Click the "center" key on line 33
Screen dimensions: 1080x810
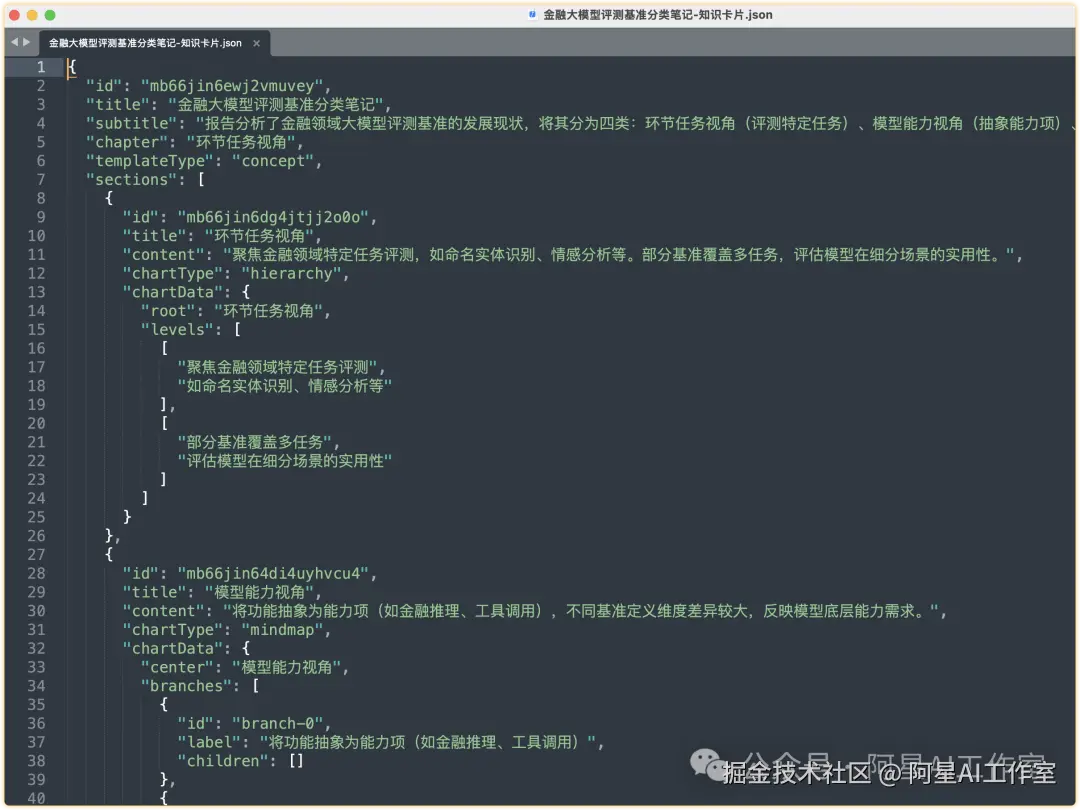click(177, 667)
